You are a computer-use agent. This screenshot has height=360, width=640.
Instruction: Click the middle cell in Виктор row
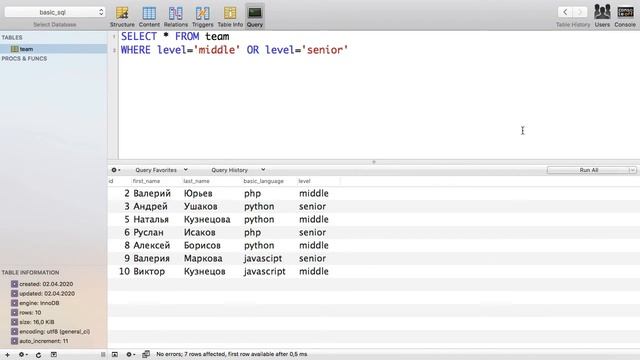(x=313, y=272)
